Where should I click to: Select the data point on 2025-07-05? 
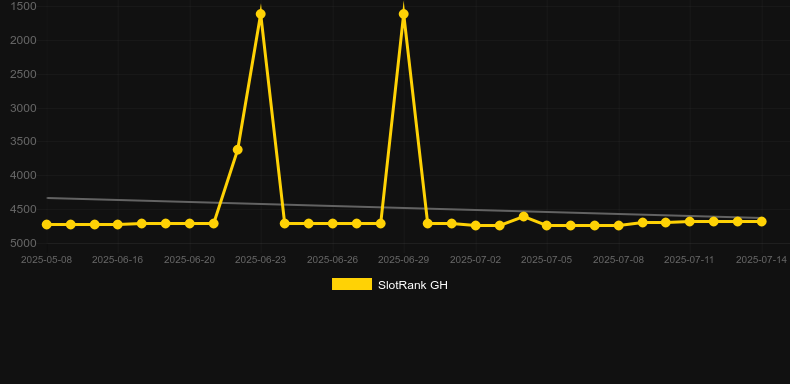point(547,225)
